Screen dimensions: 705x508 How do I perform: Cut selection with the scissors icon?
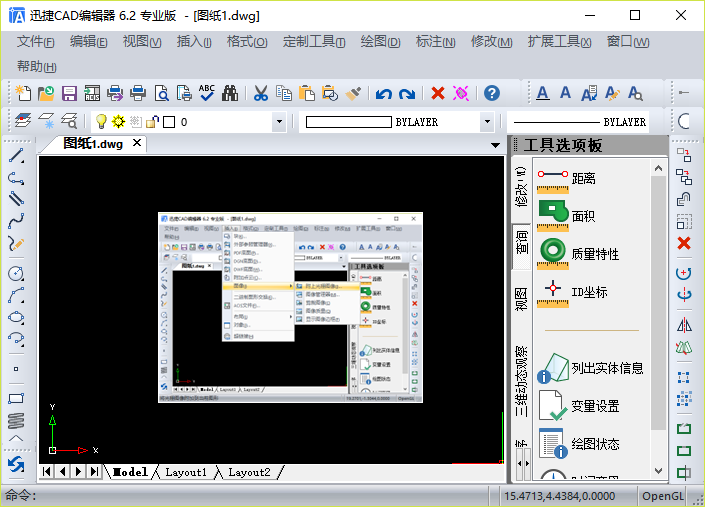[261, 94]
